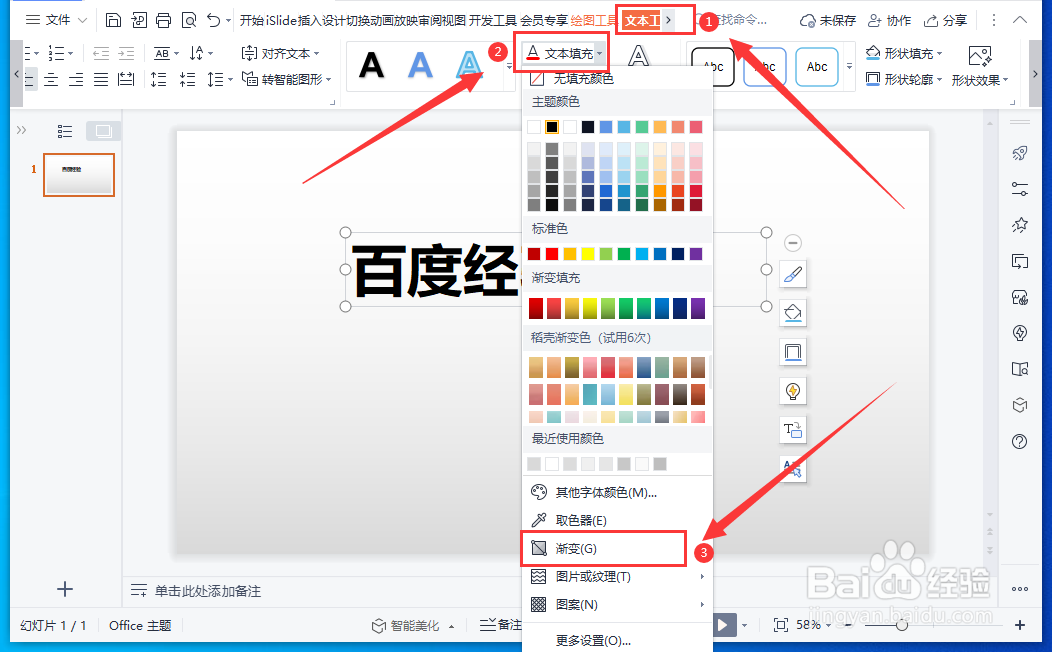The height and width of the screenshot is (652, 1052).
Task: Switch the thumbnail pane to Slides view
Action: point(103,131)
